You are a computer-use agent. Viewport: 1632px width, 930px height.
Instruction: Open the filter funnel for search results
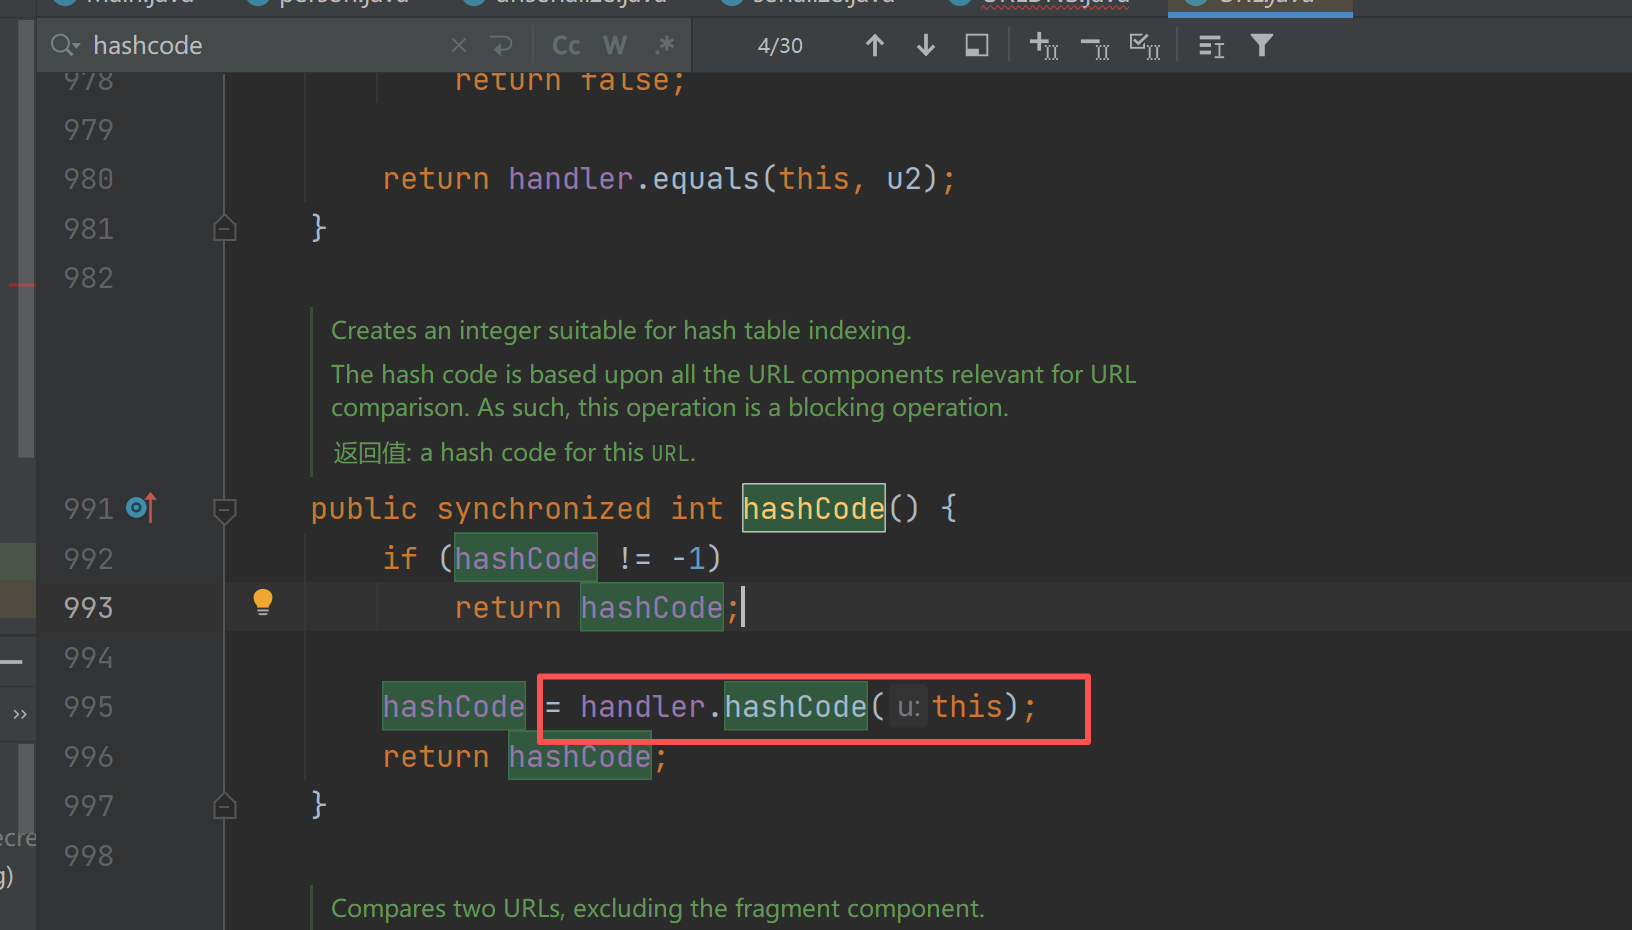[1262, 45]
